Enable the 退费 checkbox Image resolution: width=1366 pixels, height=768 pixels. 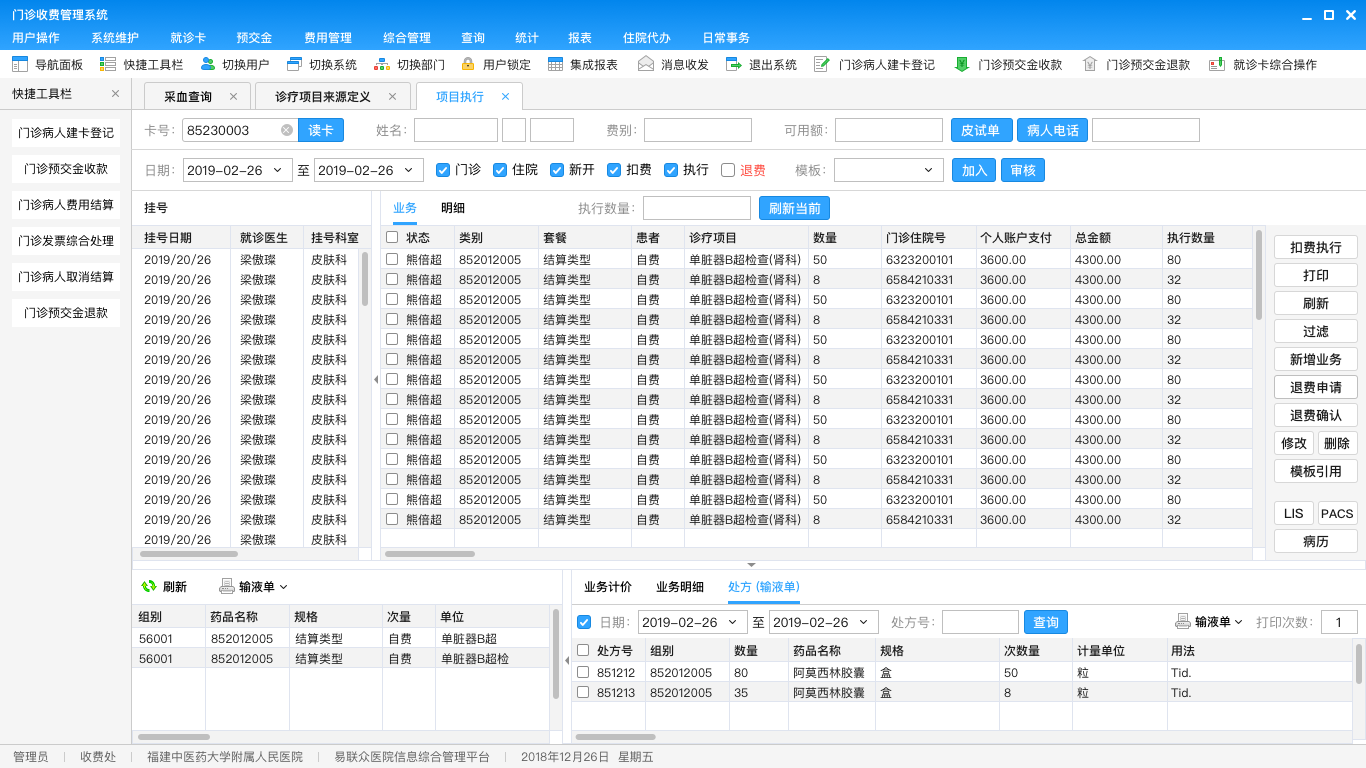[728, 170]
